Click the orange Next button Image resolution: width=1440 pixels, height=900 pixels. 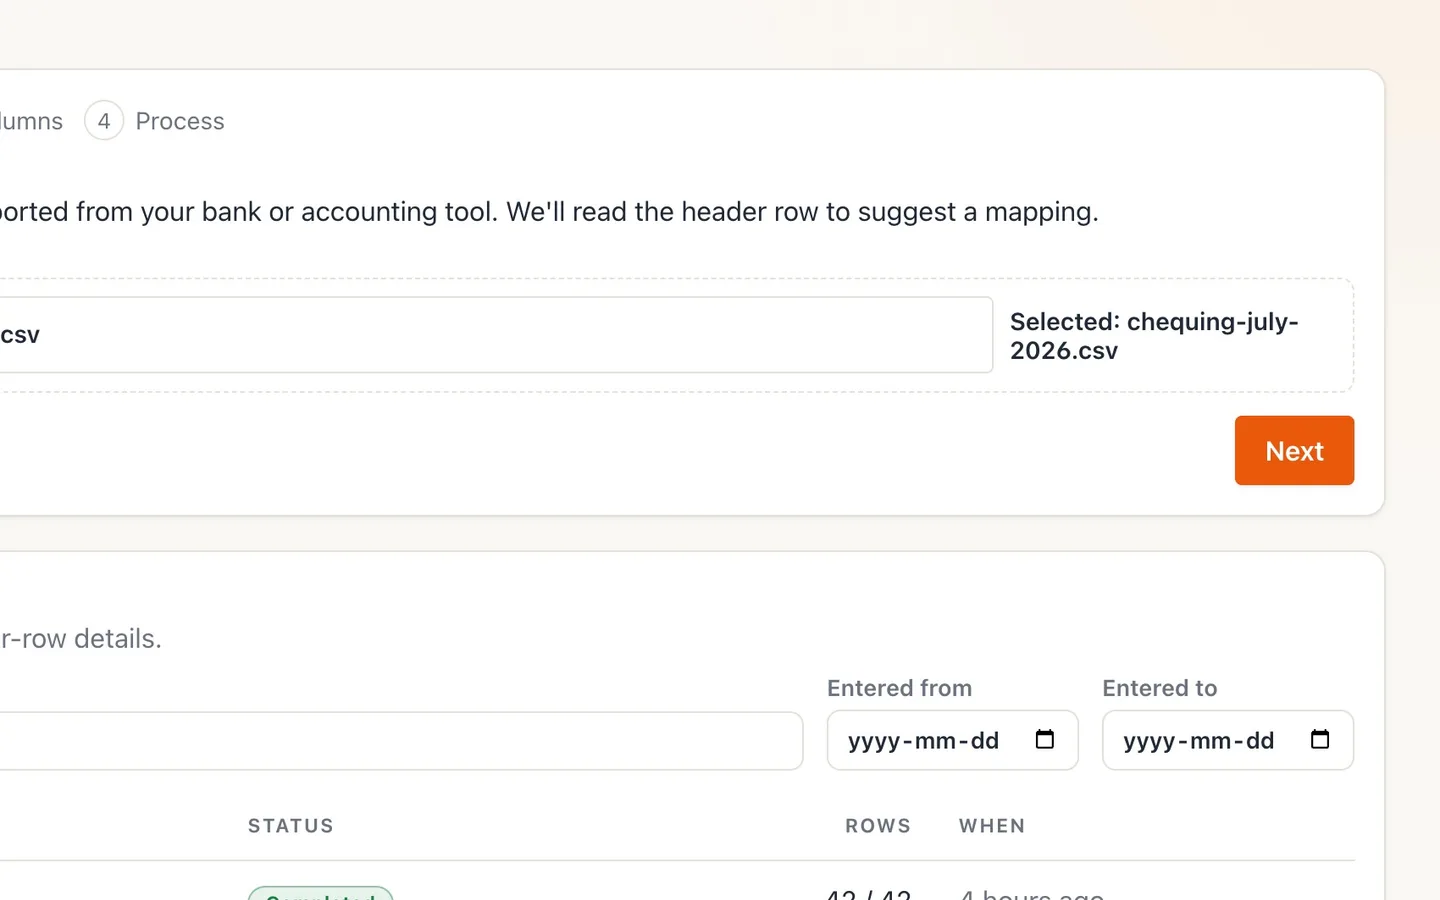pos(1294,450)
